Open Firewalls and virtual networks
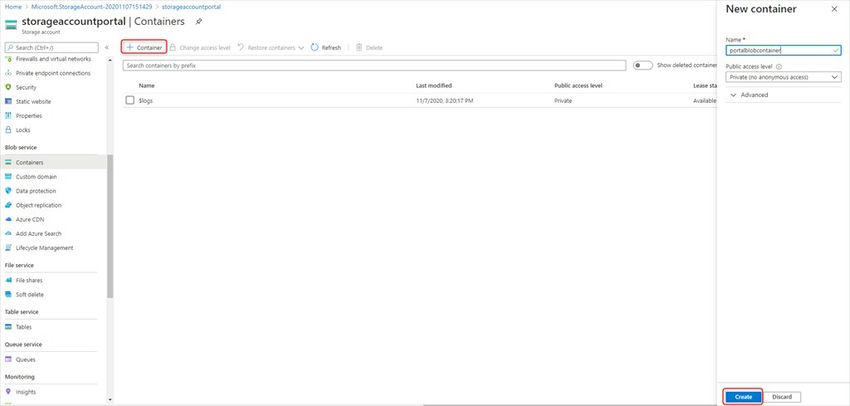 (53, 59)
